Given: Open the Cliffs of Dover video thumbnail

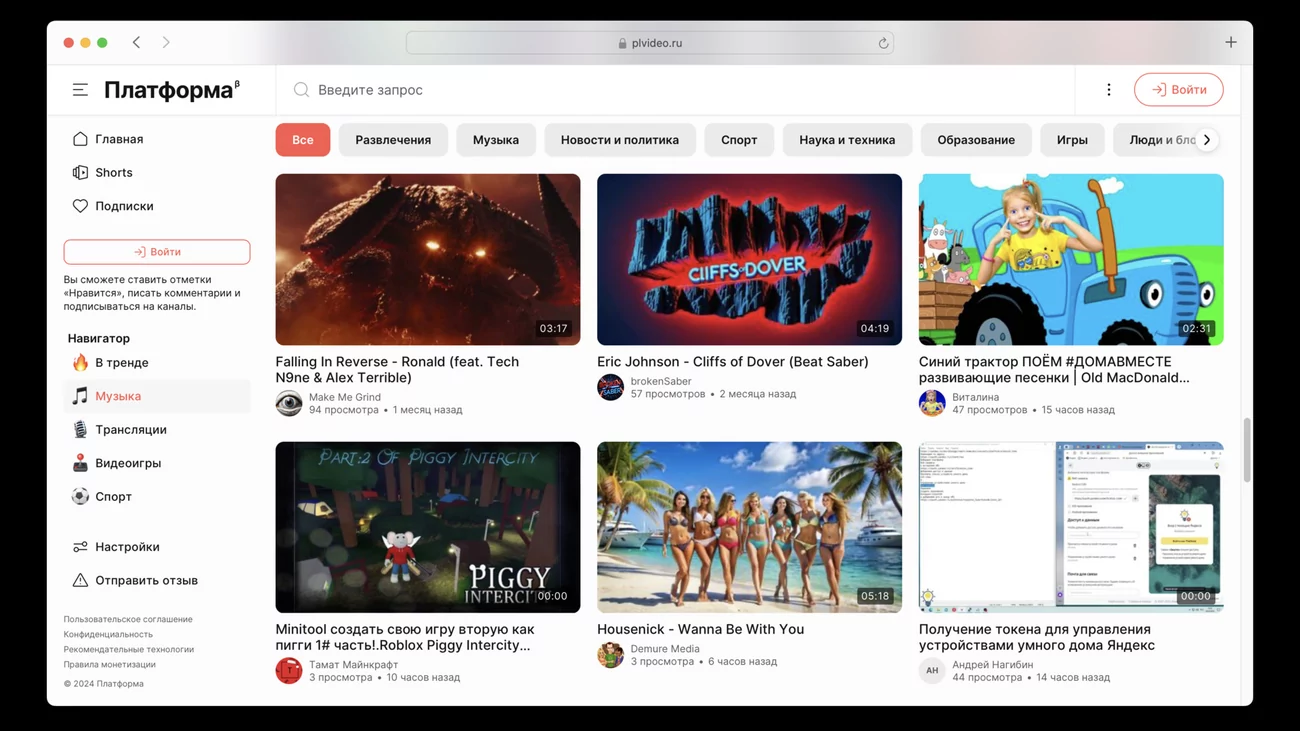Looking at the screenshot, I should tap(749, 260).
